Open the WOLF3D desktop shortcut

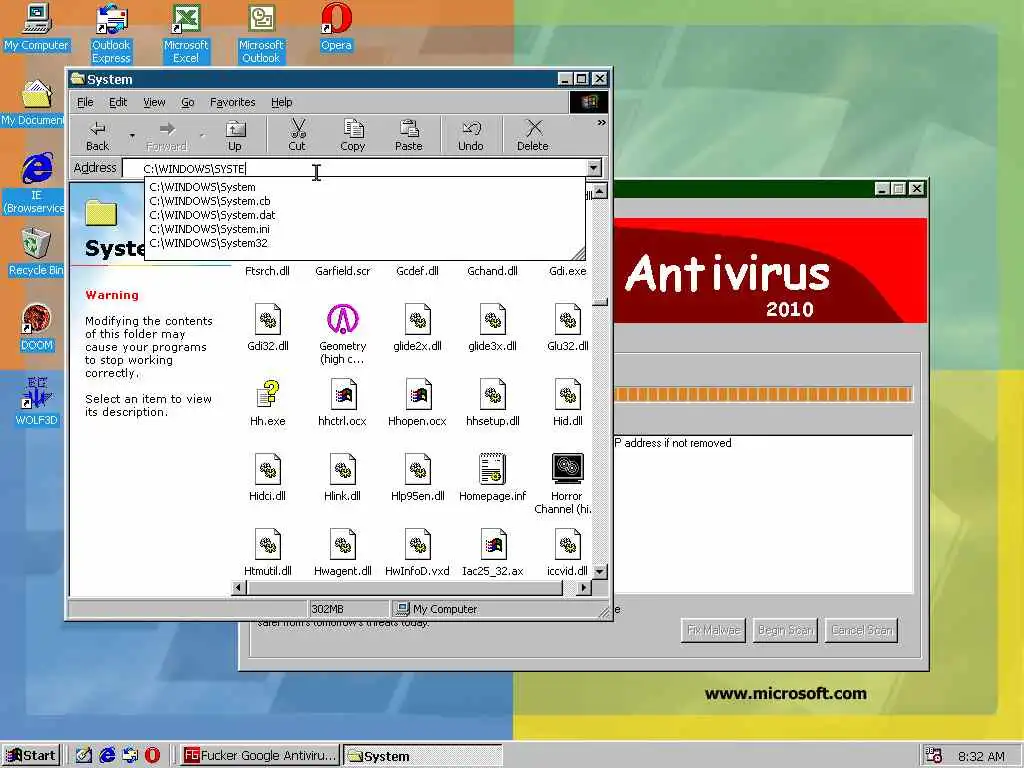[37, 402]
